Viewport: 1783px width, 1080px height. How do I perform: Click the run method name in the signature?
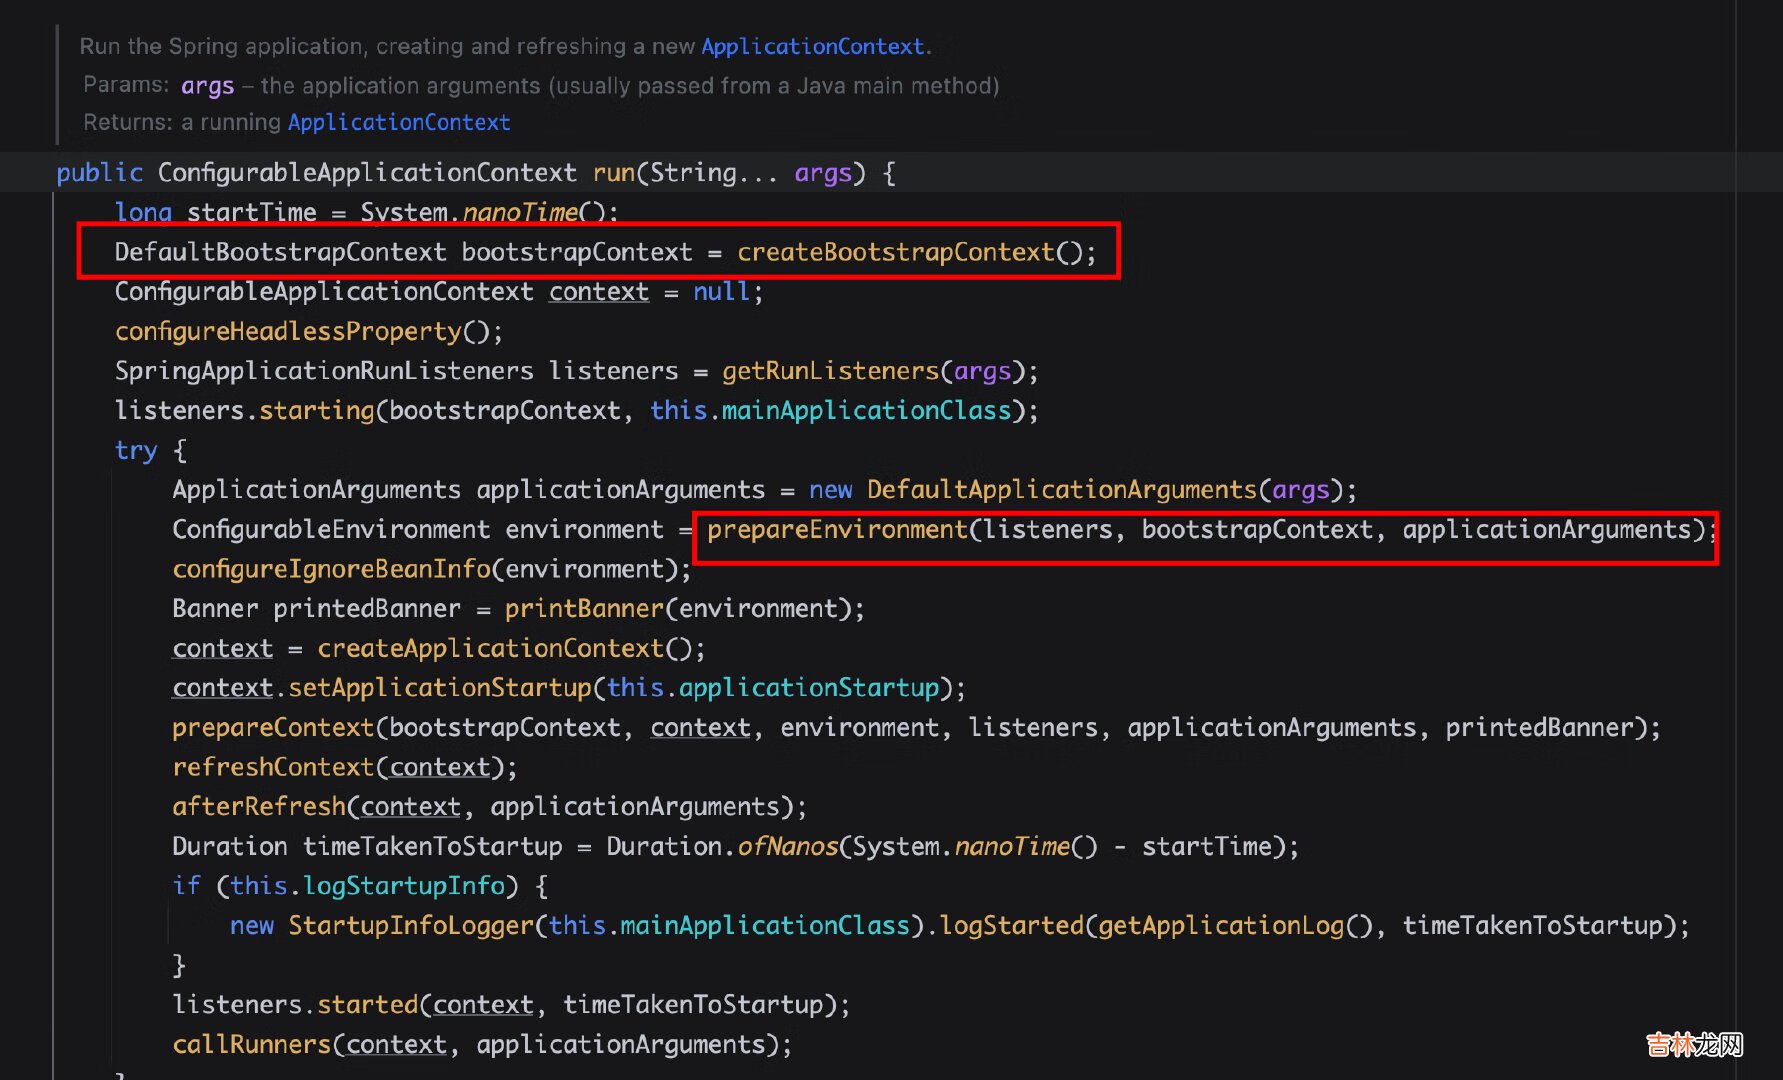click(x=614, y=173)
